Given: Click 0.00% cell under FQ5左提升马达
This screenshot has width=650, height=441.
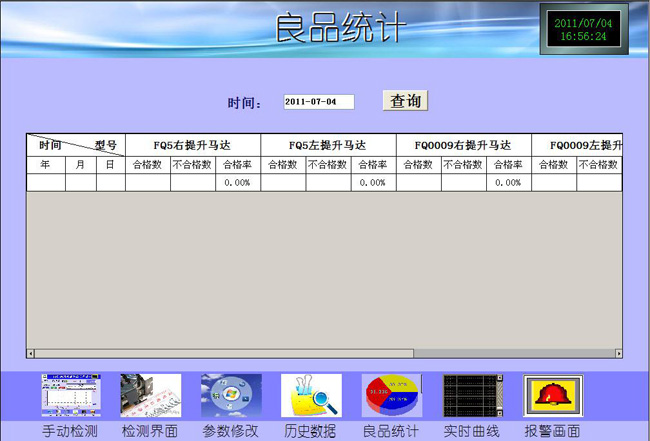Looking at the screenshot, I should [374, 182].
